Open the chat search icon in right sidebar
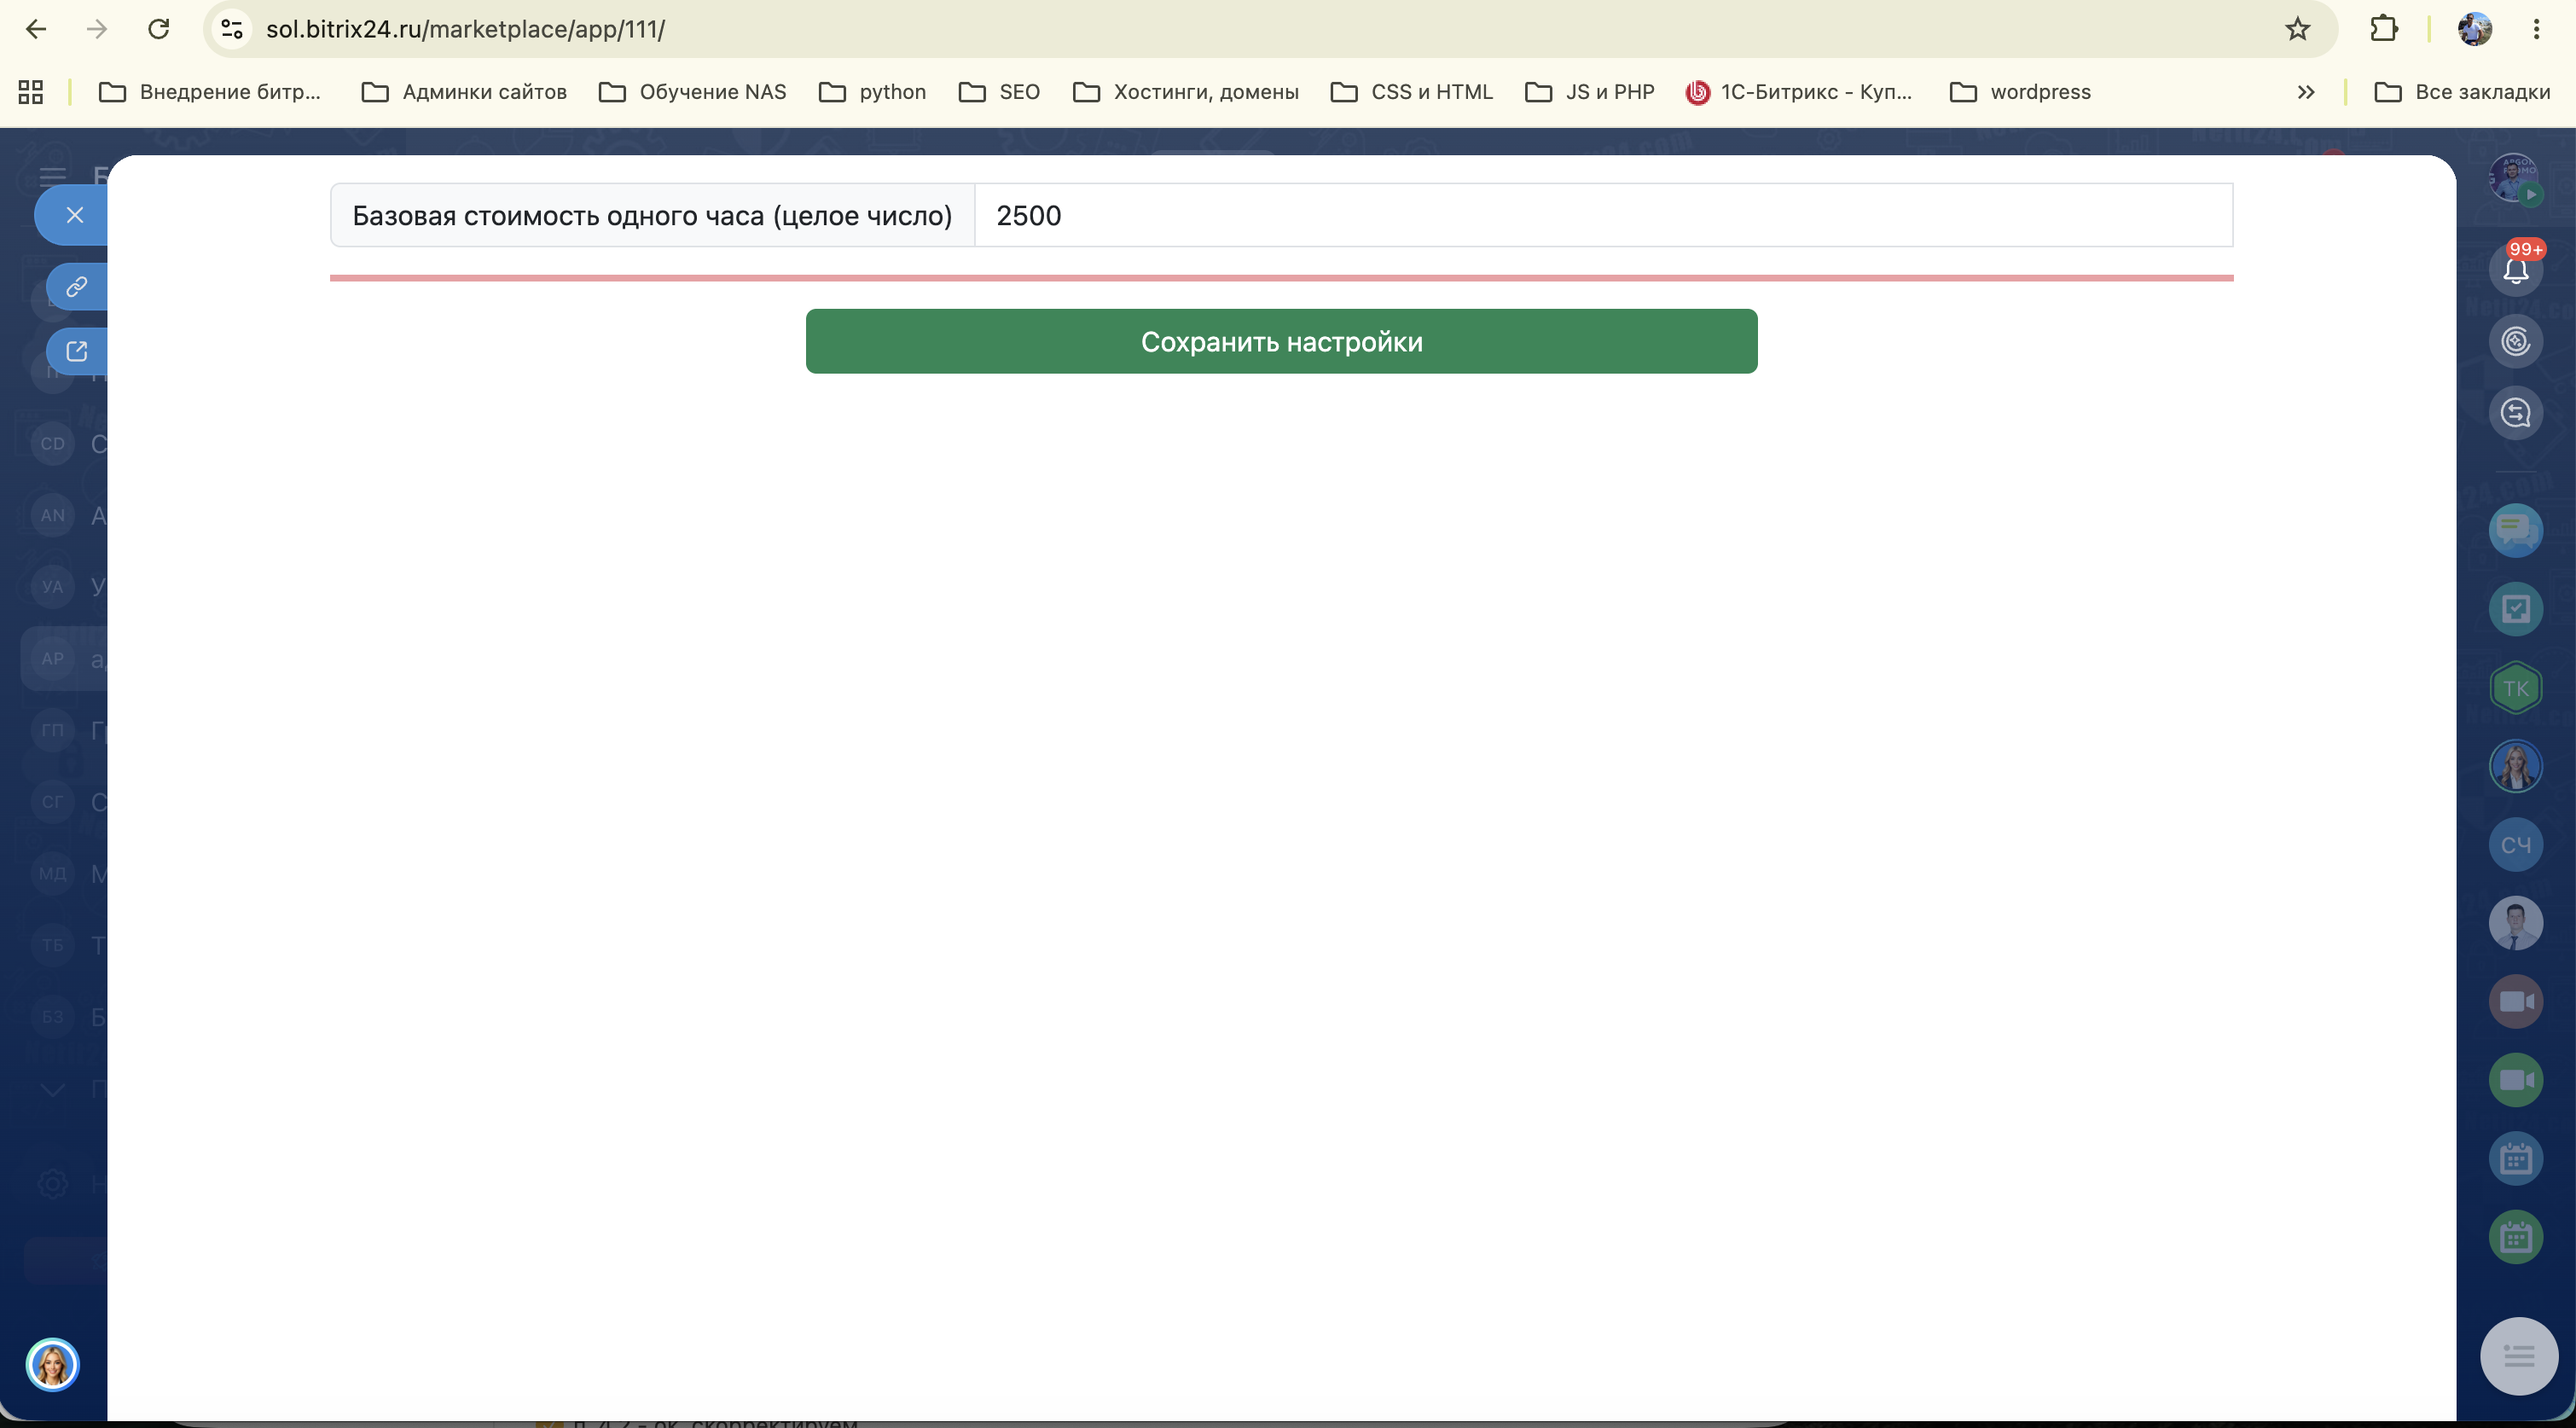2576x1428 pixels. click(2515, 413)
